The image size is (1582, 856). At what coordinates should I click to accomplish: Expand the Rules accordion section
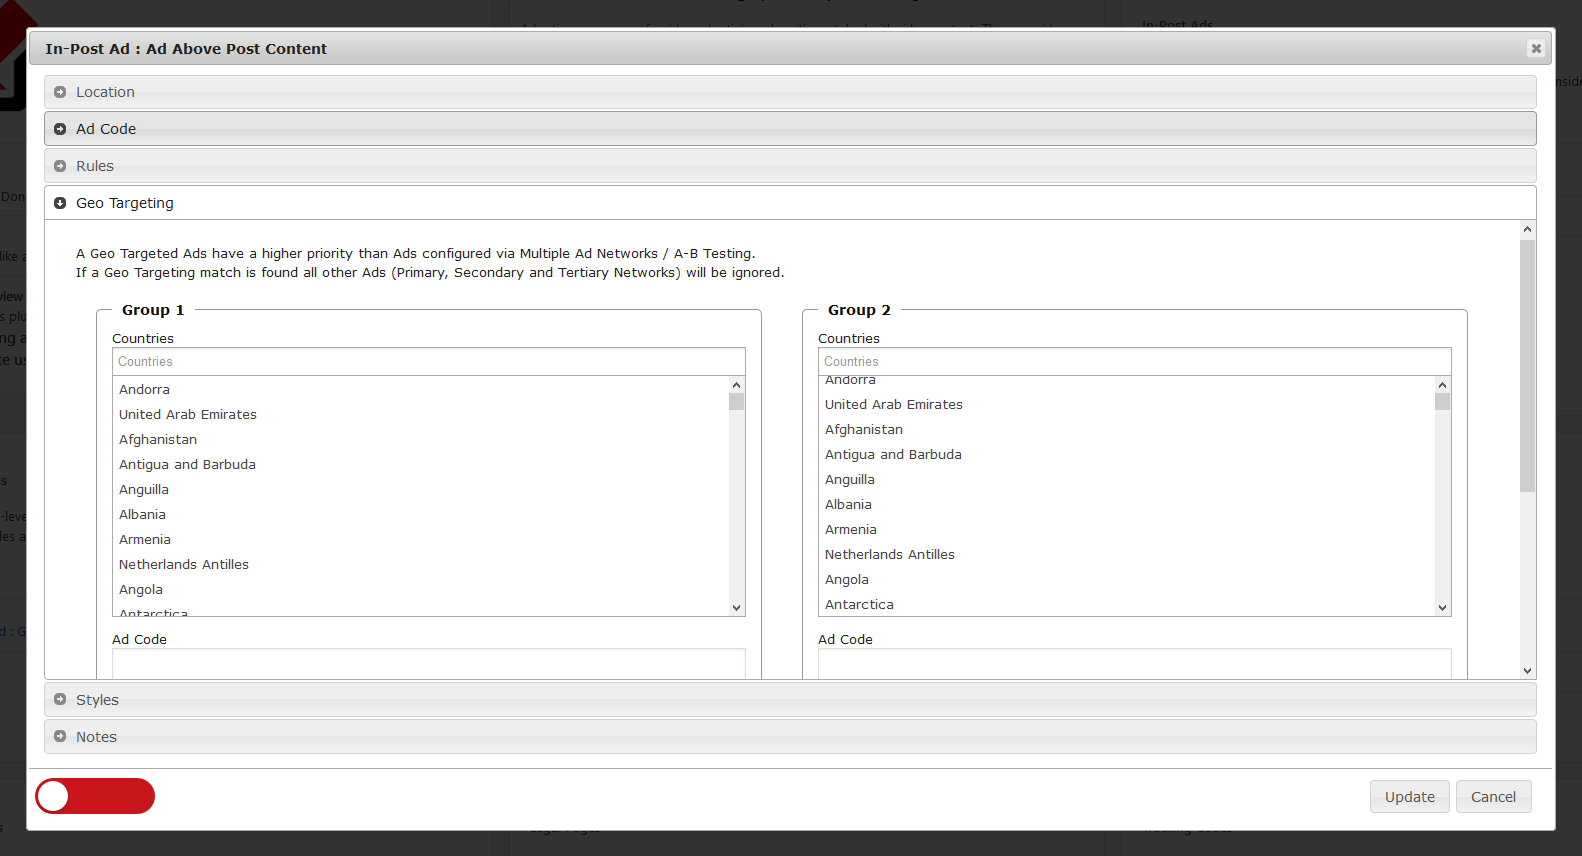click(790, 166)
